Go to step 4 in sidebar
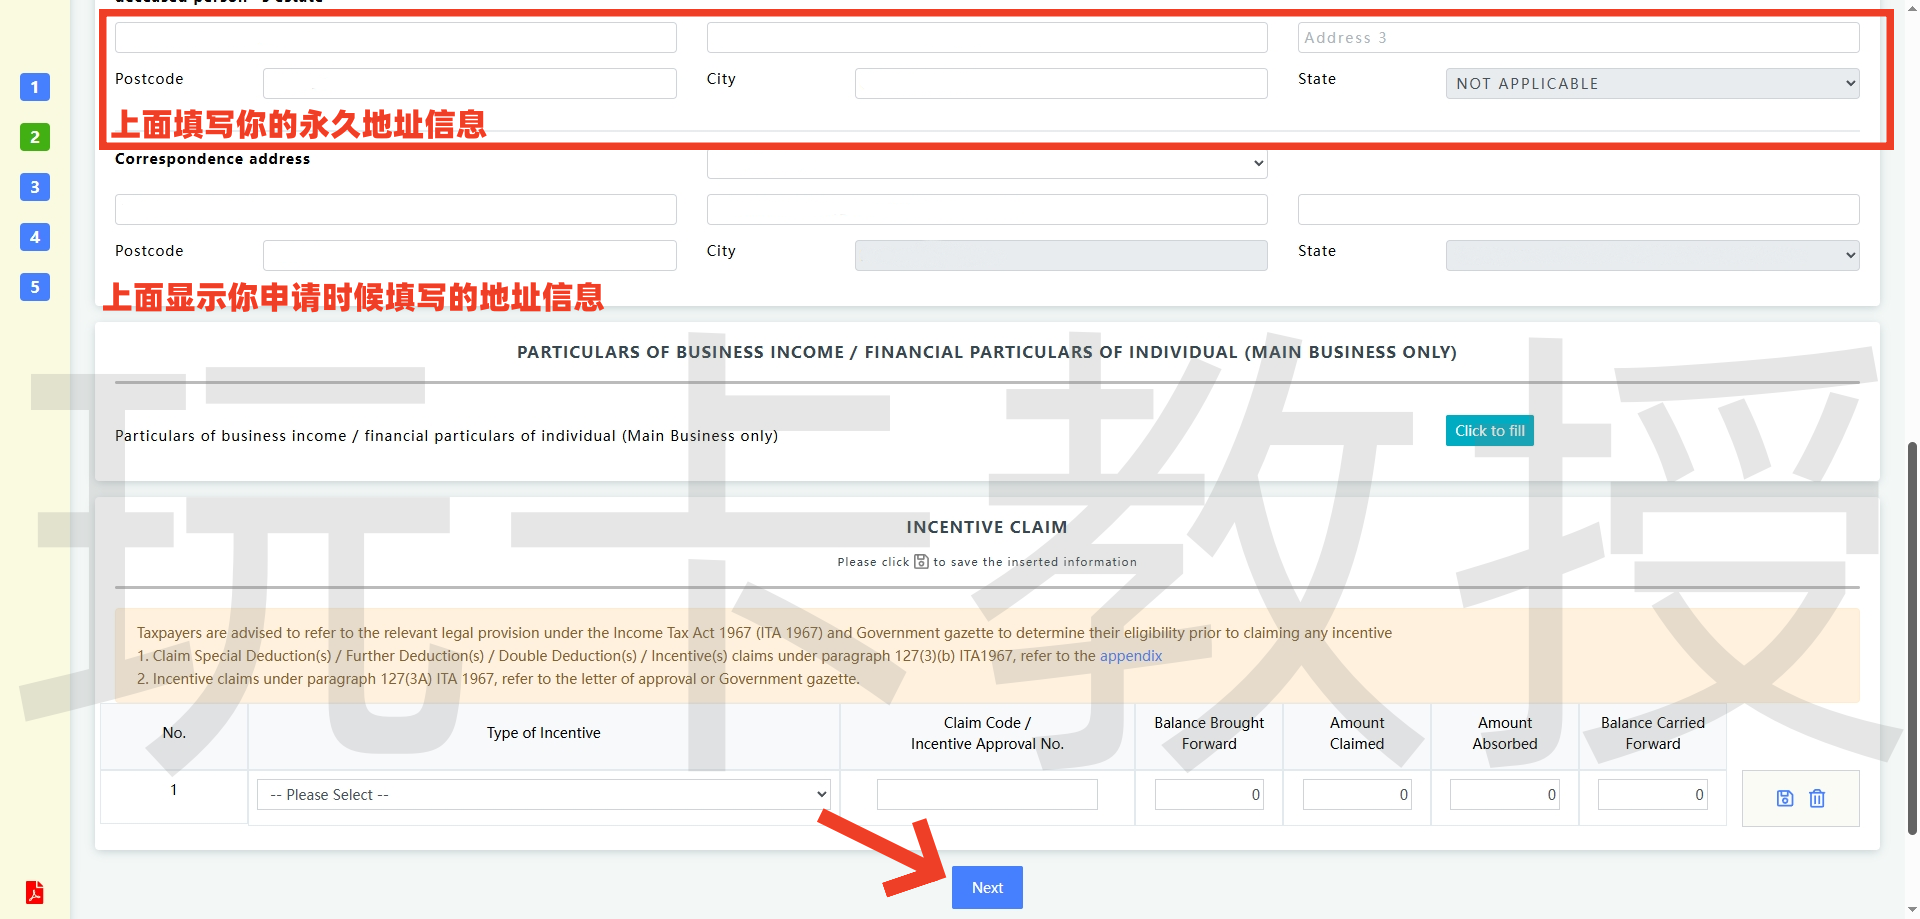Screen dimensions: 1920x919 [35, 237]
